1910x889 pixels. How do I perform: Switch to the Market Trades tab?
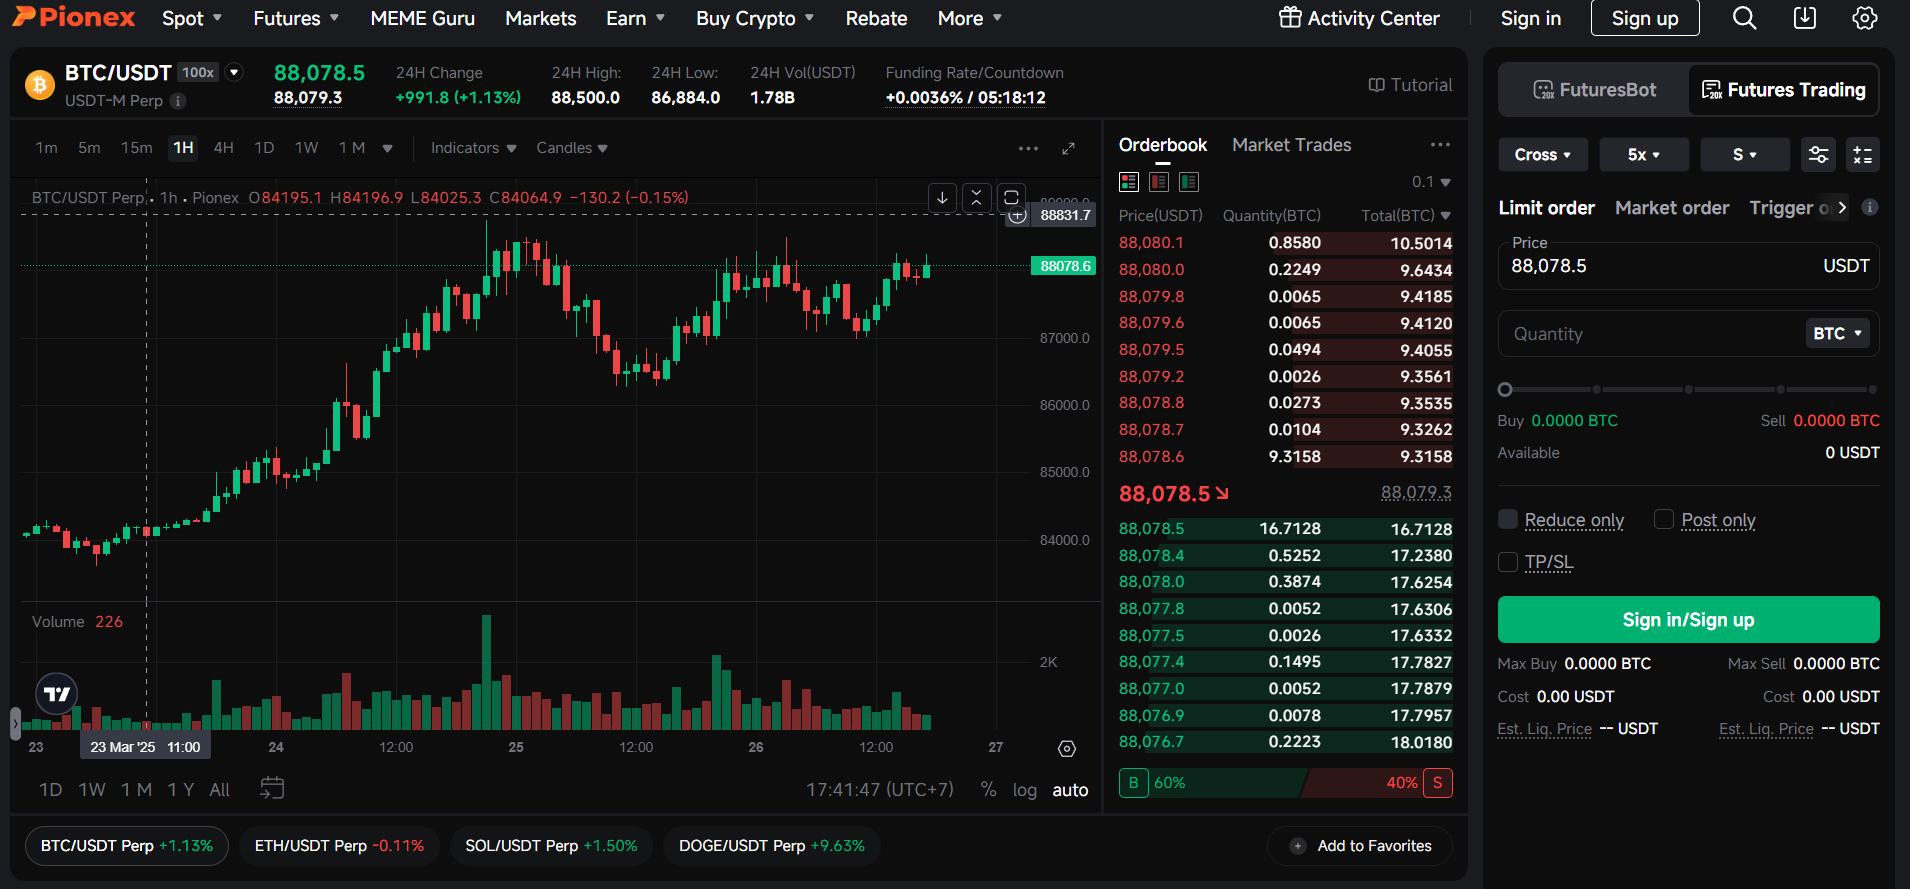pyautogui.click(x=1291, y=145)
